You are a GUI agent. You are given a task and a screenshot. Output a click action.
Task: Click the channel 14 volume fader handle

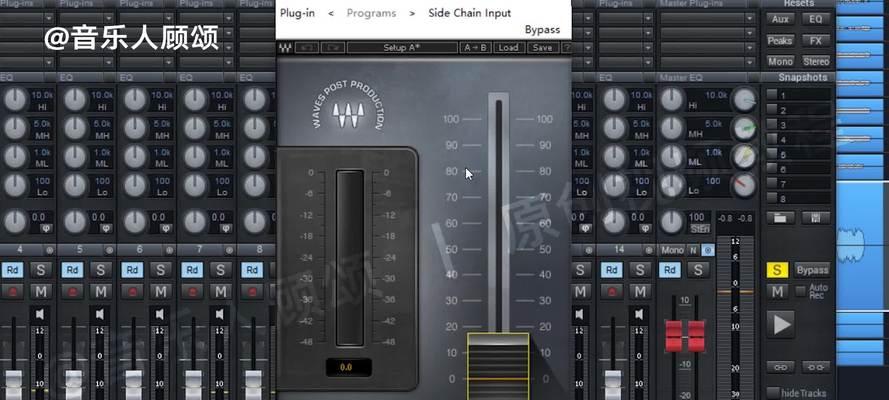coord(613,385)
